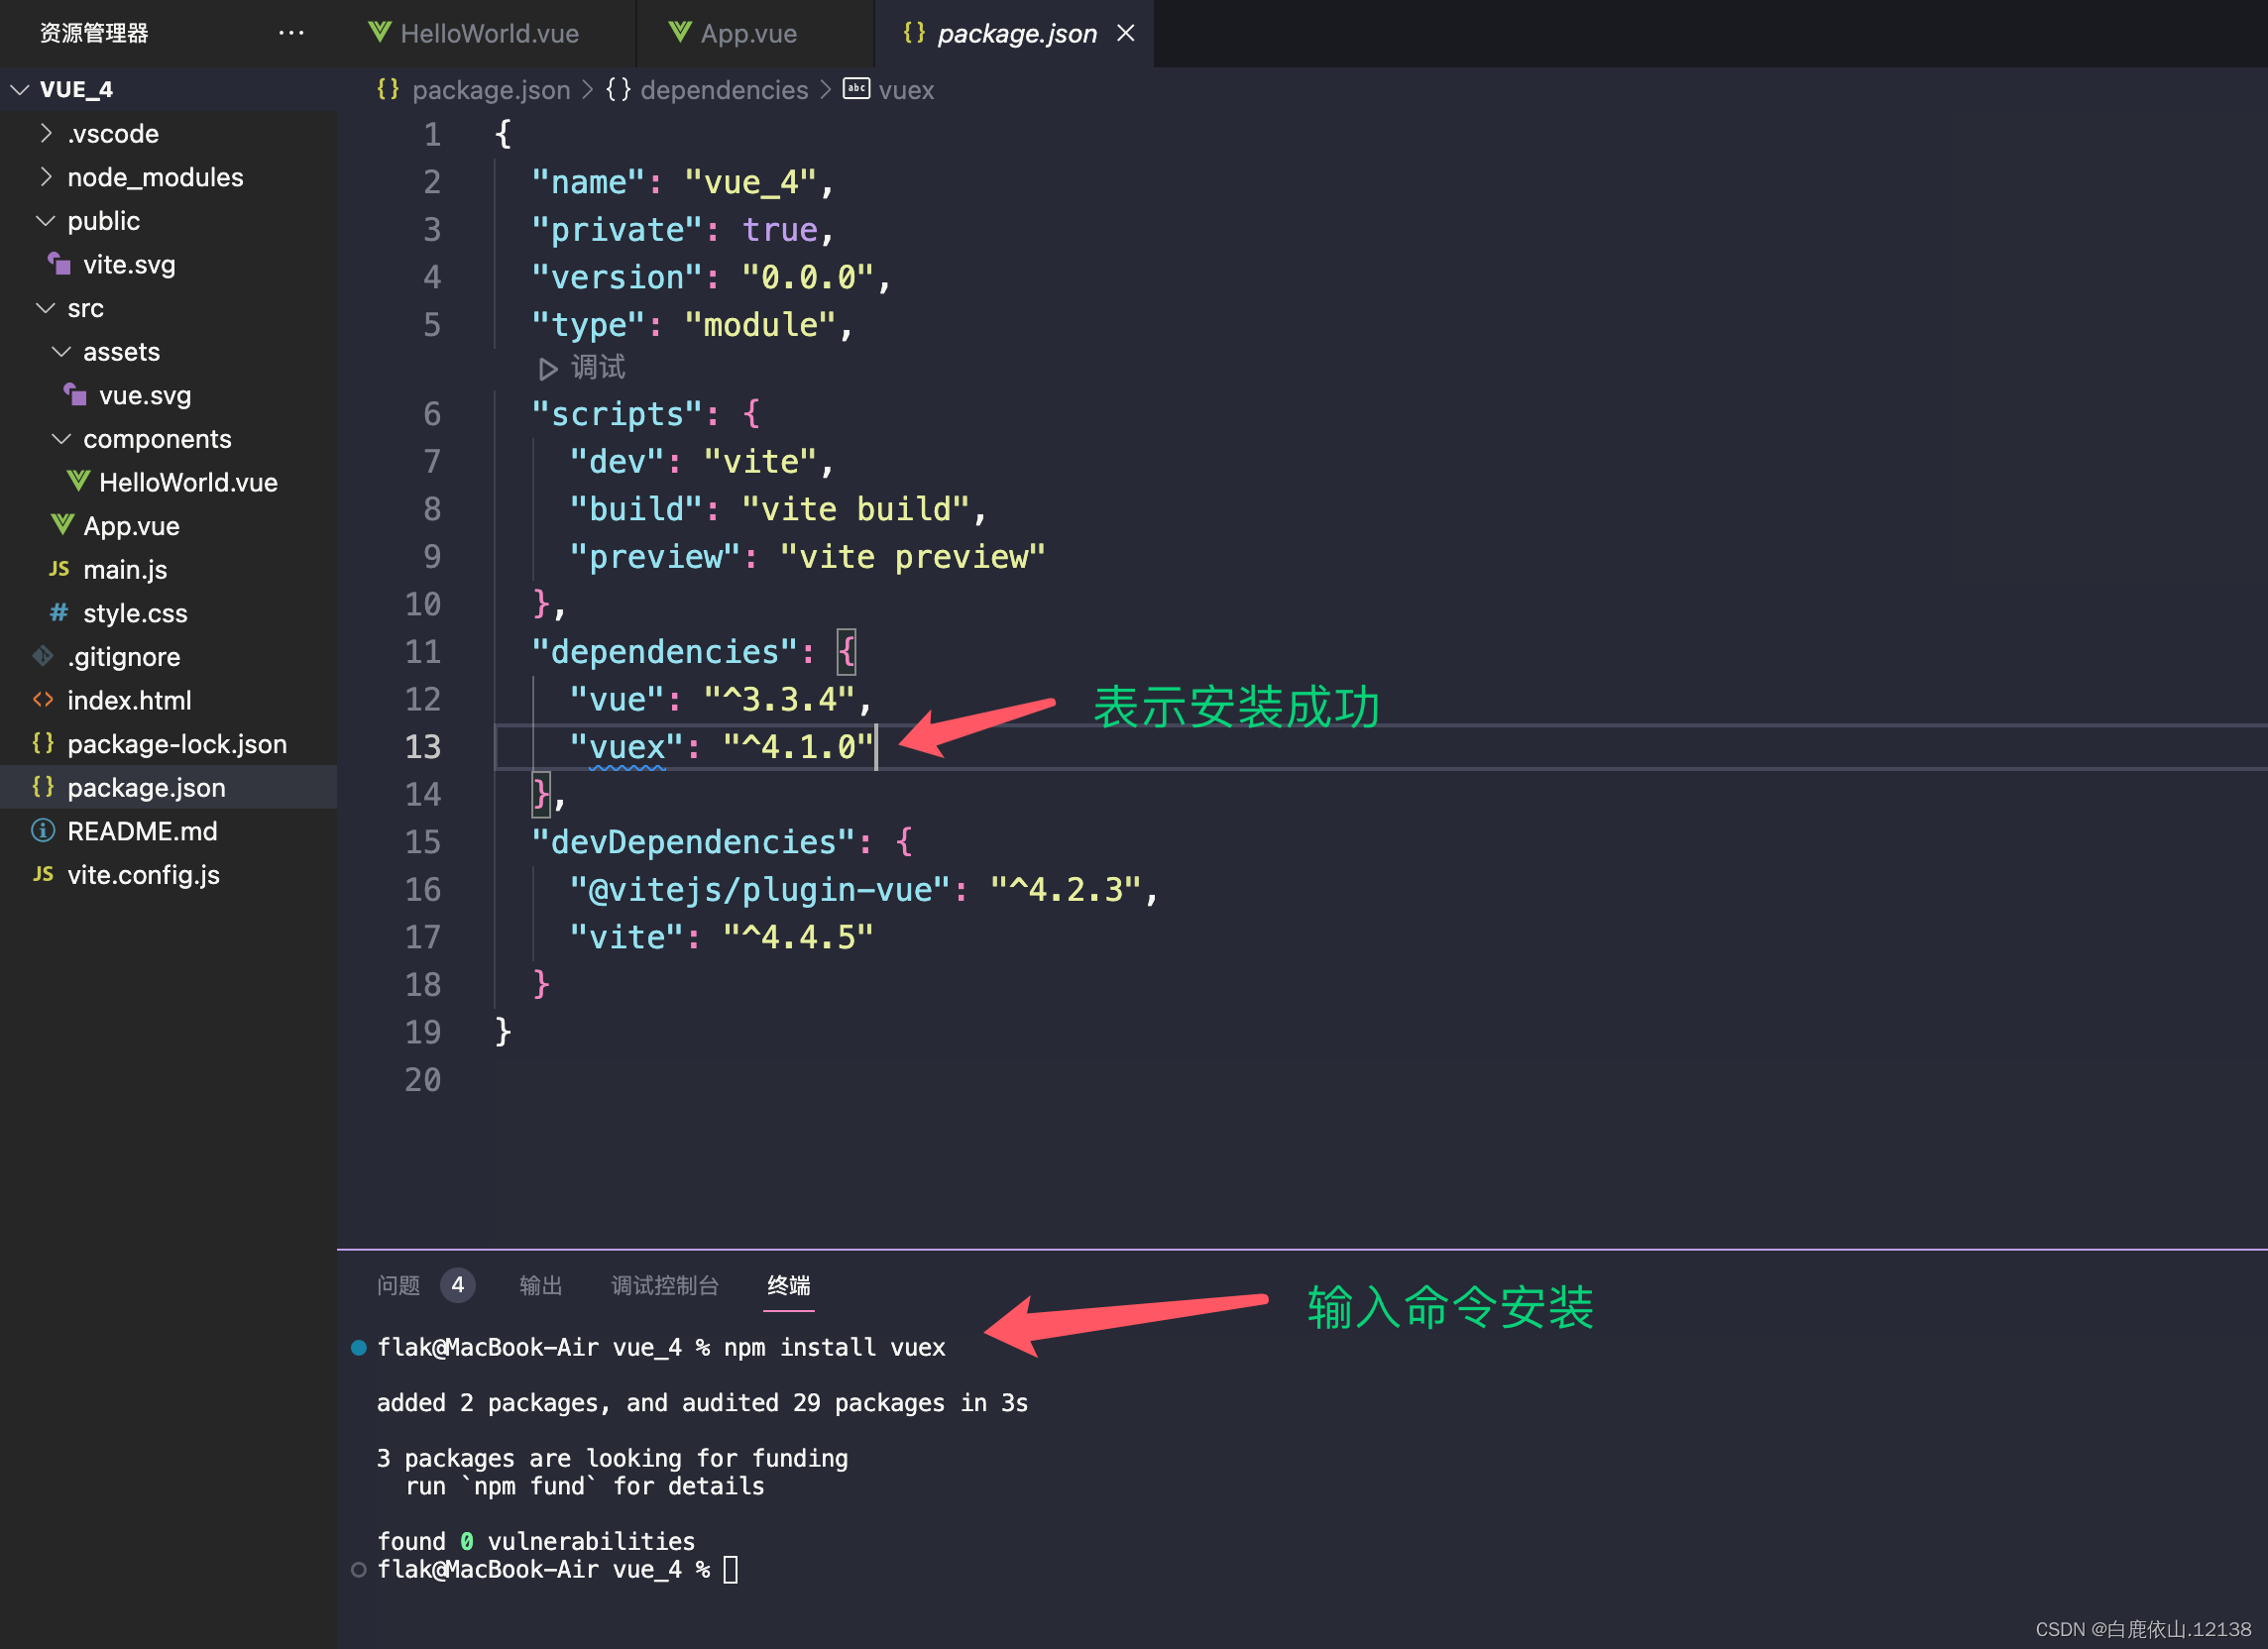Switch to the App.vue editor tab
Screen dimensions: 2268x1649
(748, 34)
